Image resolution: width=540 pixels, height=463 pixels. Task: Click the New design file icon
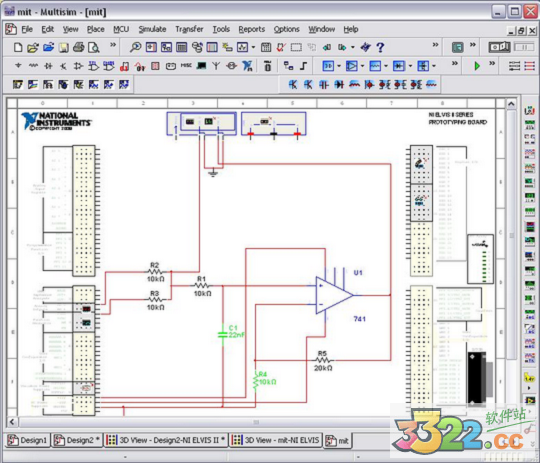point(18,47)
